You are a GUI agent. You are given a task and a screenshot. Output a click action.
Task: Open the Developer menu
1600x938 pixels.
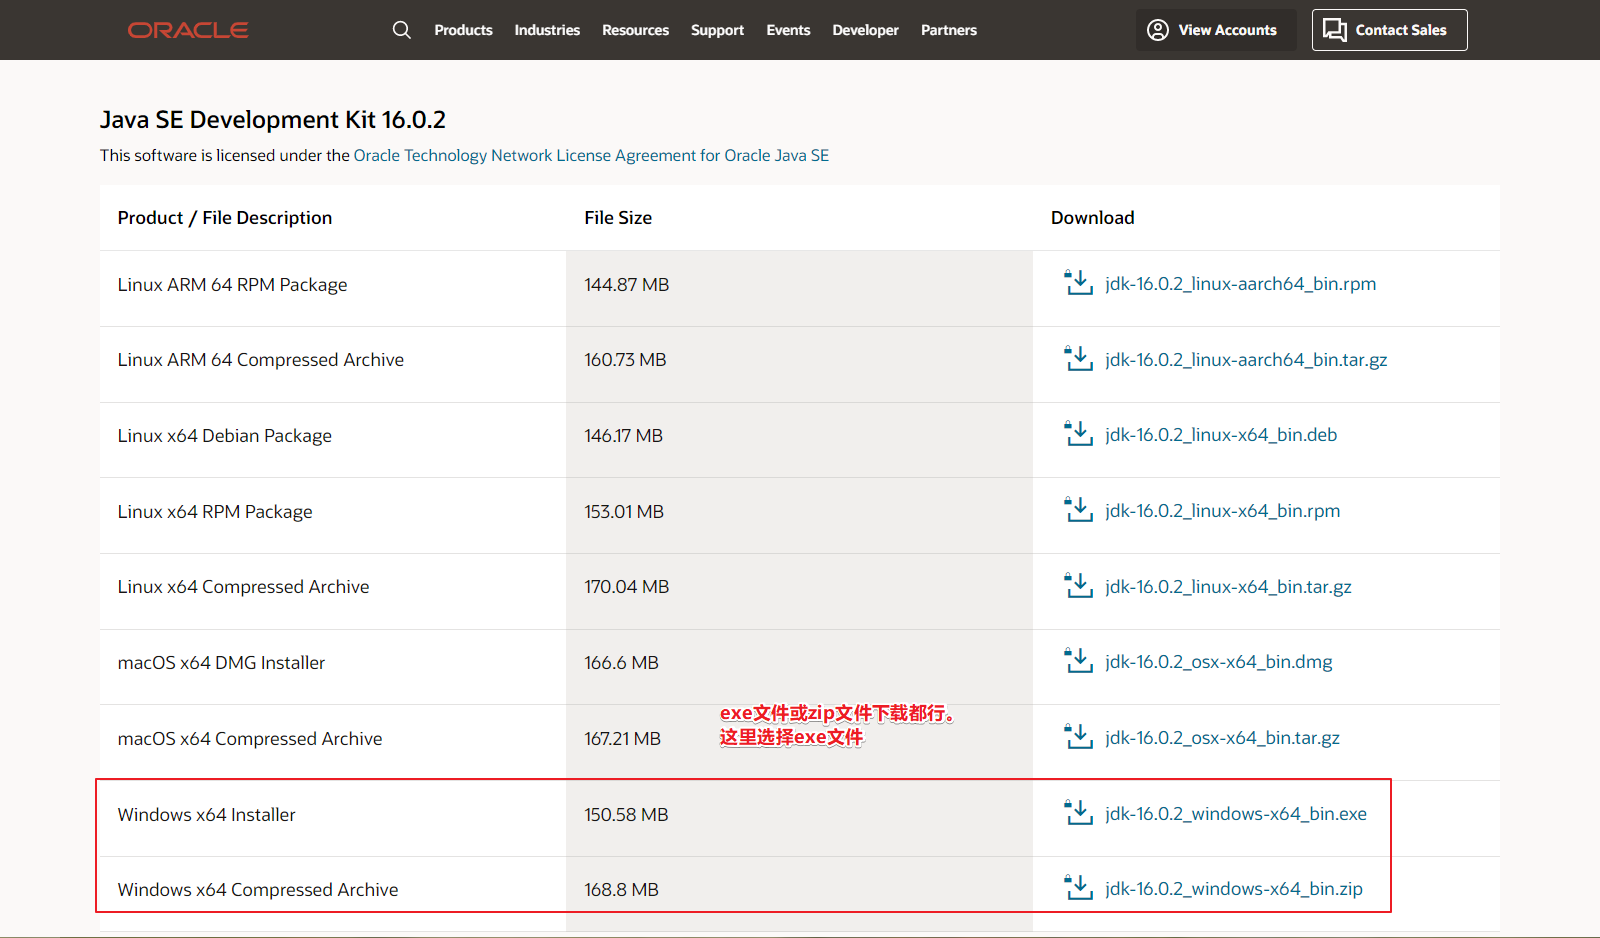(865, 30)
